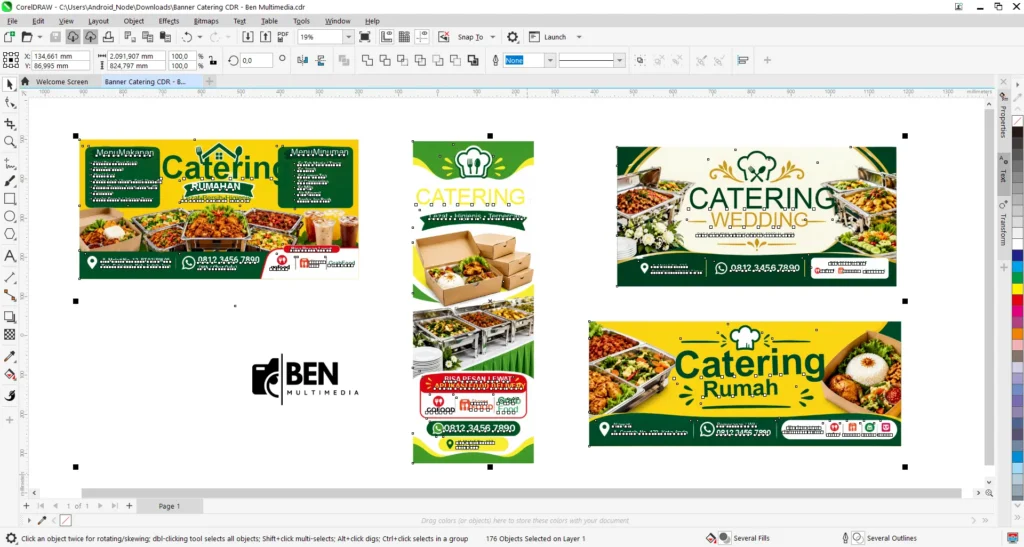Screen dimensions: 1024x547
Task: Open the Bitmaps menu
Action: coord(206,21)
